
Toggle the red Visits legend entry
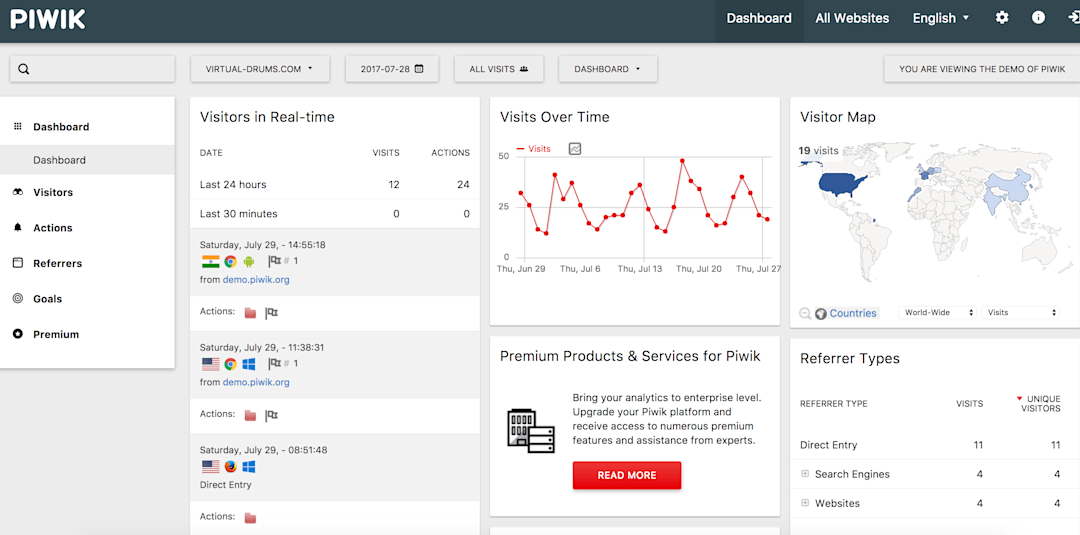coord(533,149)
